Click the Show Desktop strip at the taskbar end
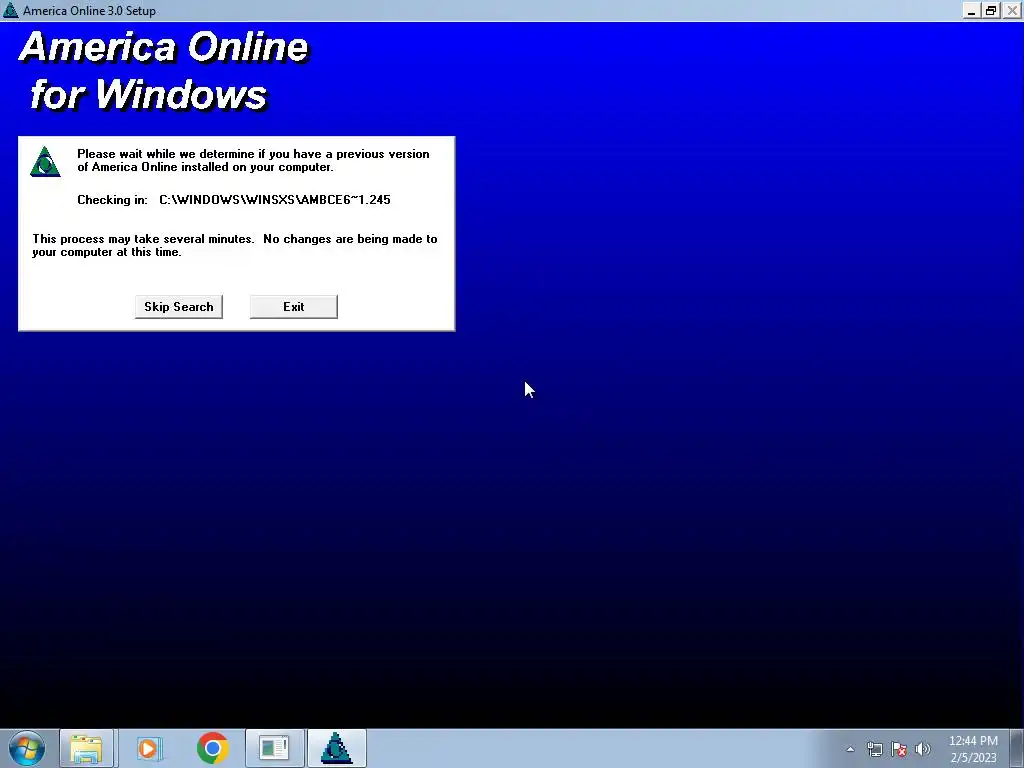This screenshot has height=768, width=1024. tap(1017, 748)
